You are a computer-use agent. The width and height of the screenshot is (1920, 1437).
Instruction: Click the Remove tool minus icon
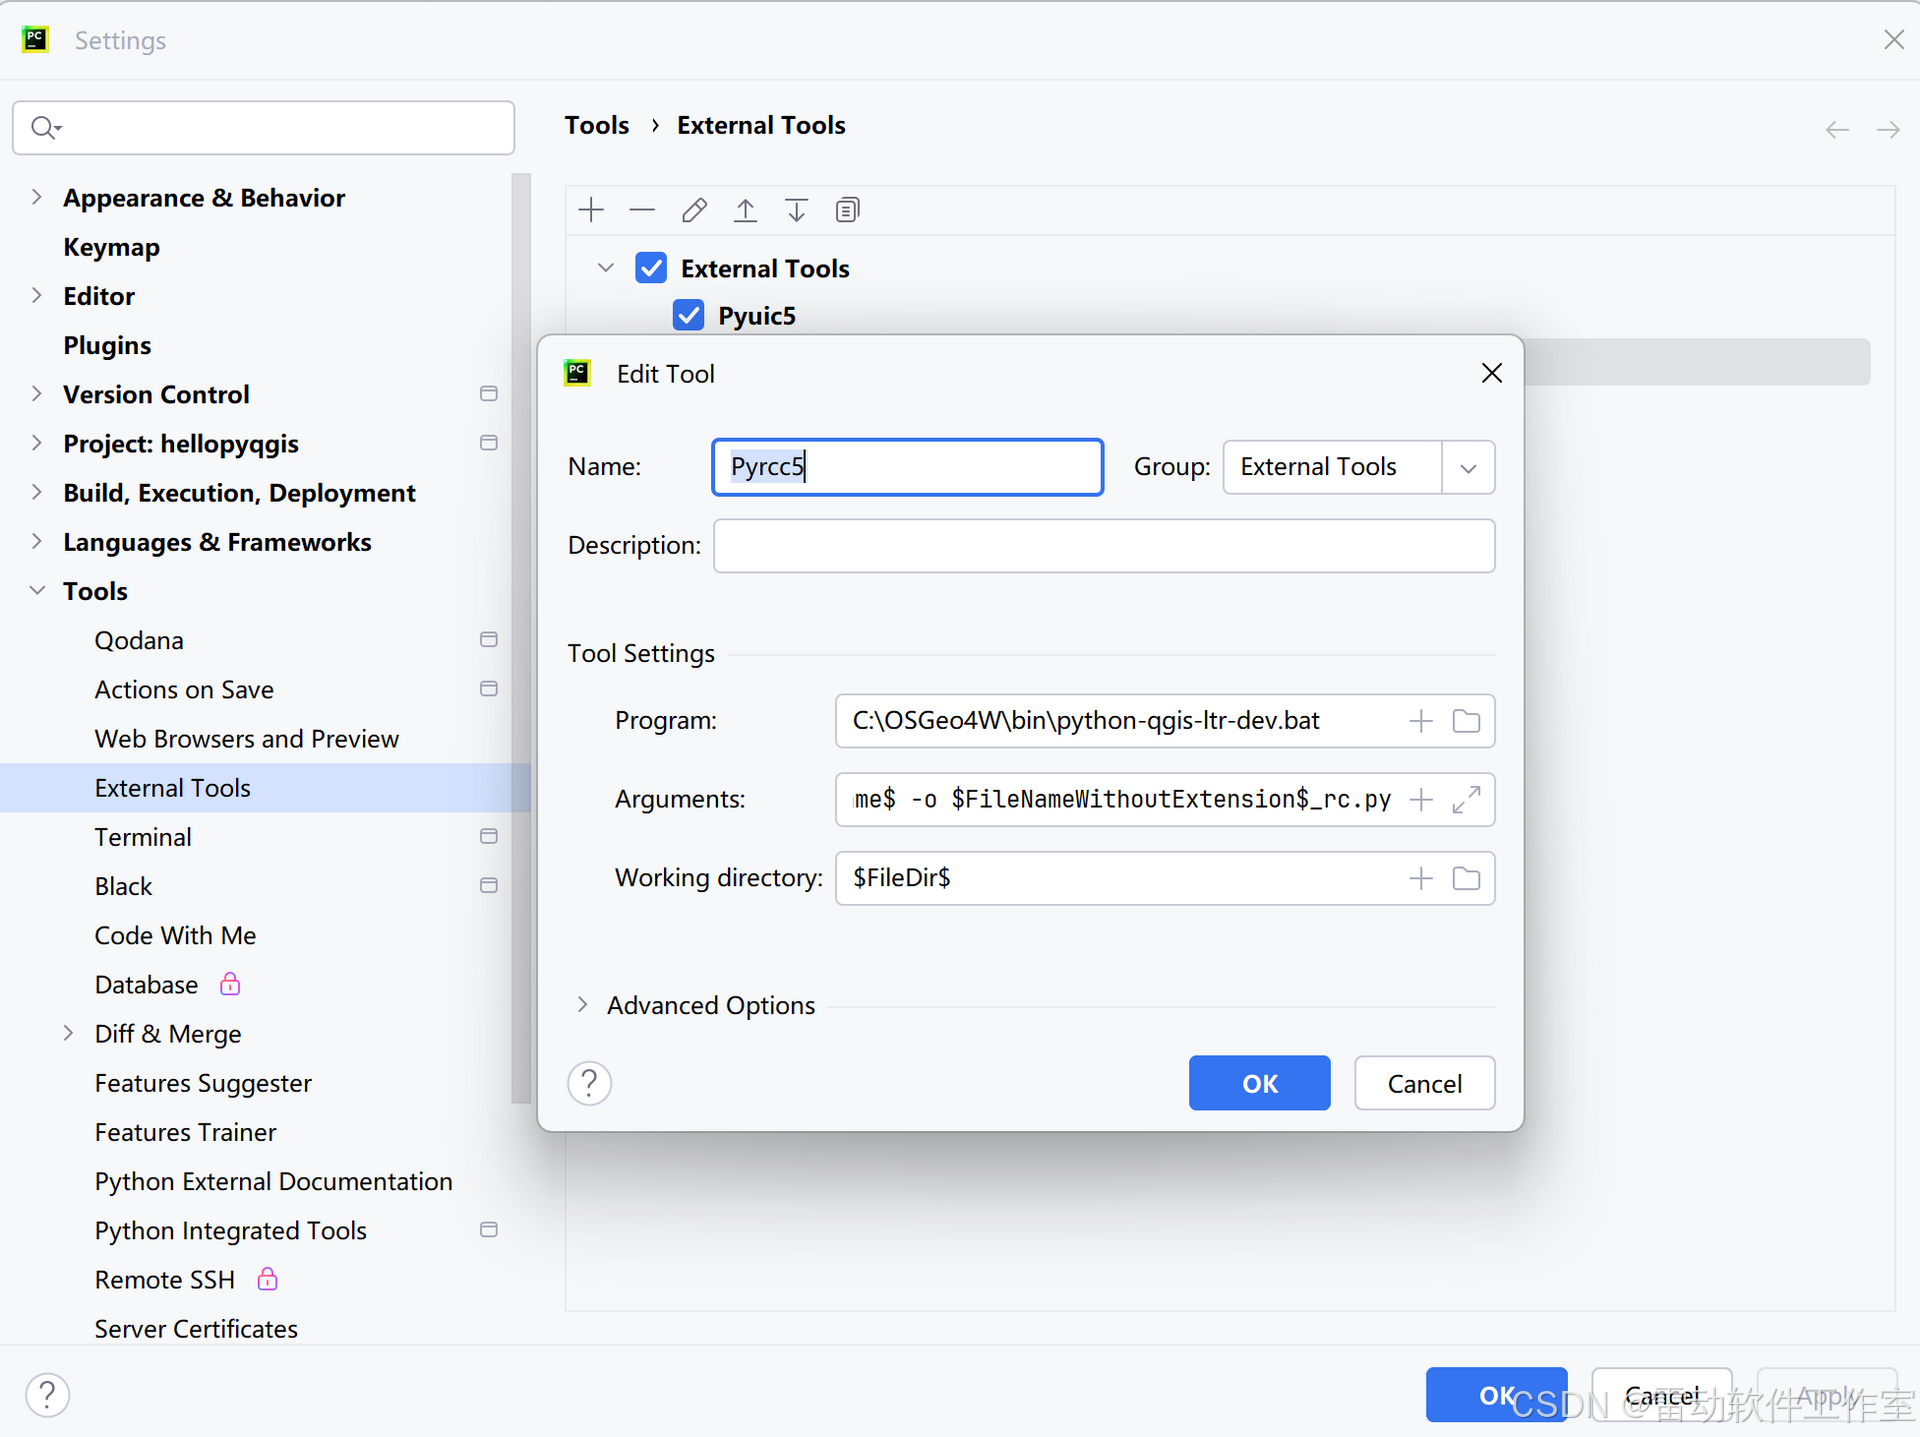[x=642, y=210]
